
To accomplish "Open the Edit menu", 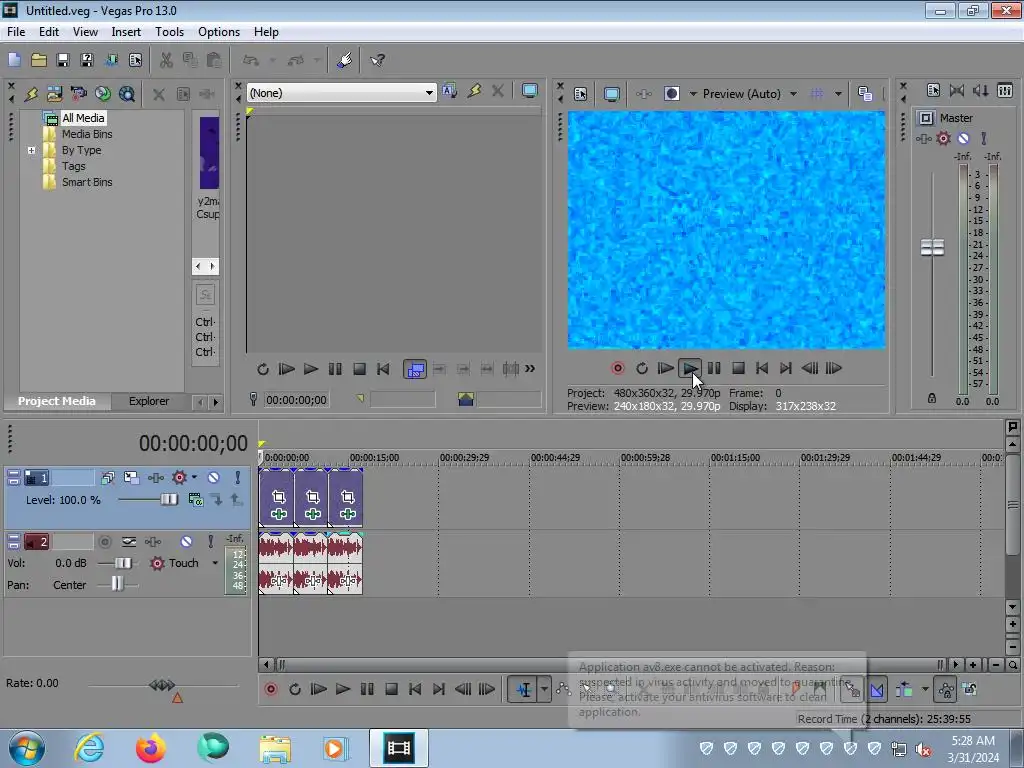I will (49, 32).
